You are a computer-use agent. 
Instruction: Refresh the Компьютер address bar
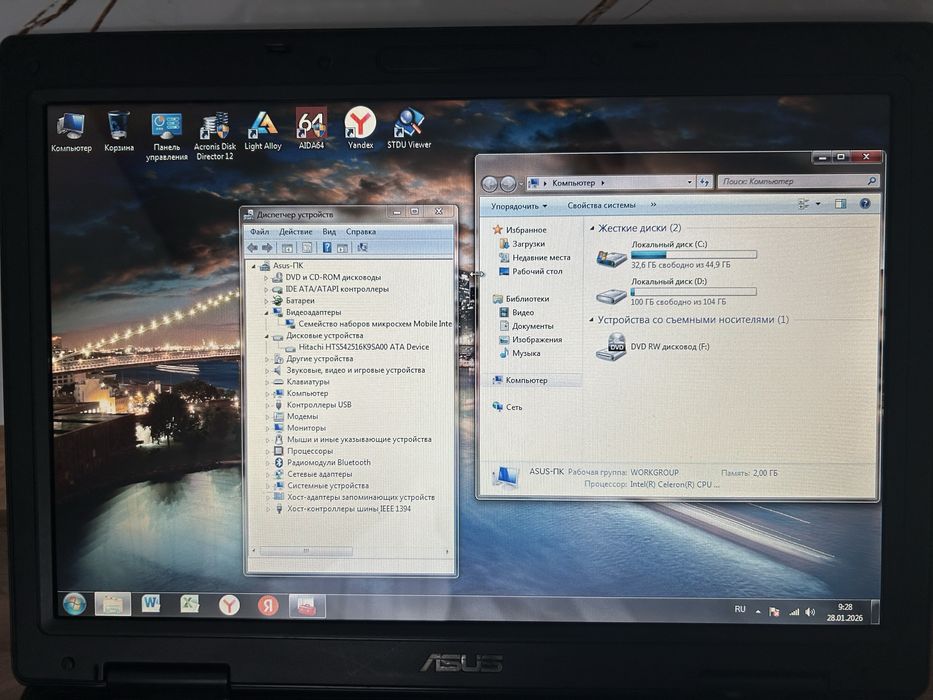[705, 182]
